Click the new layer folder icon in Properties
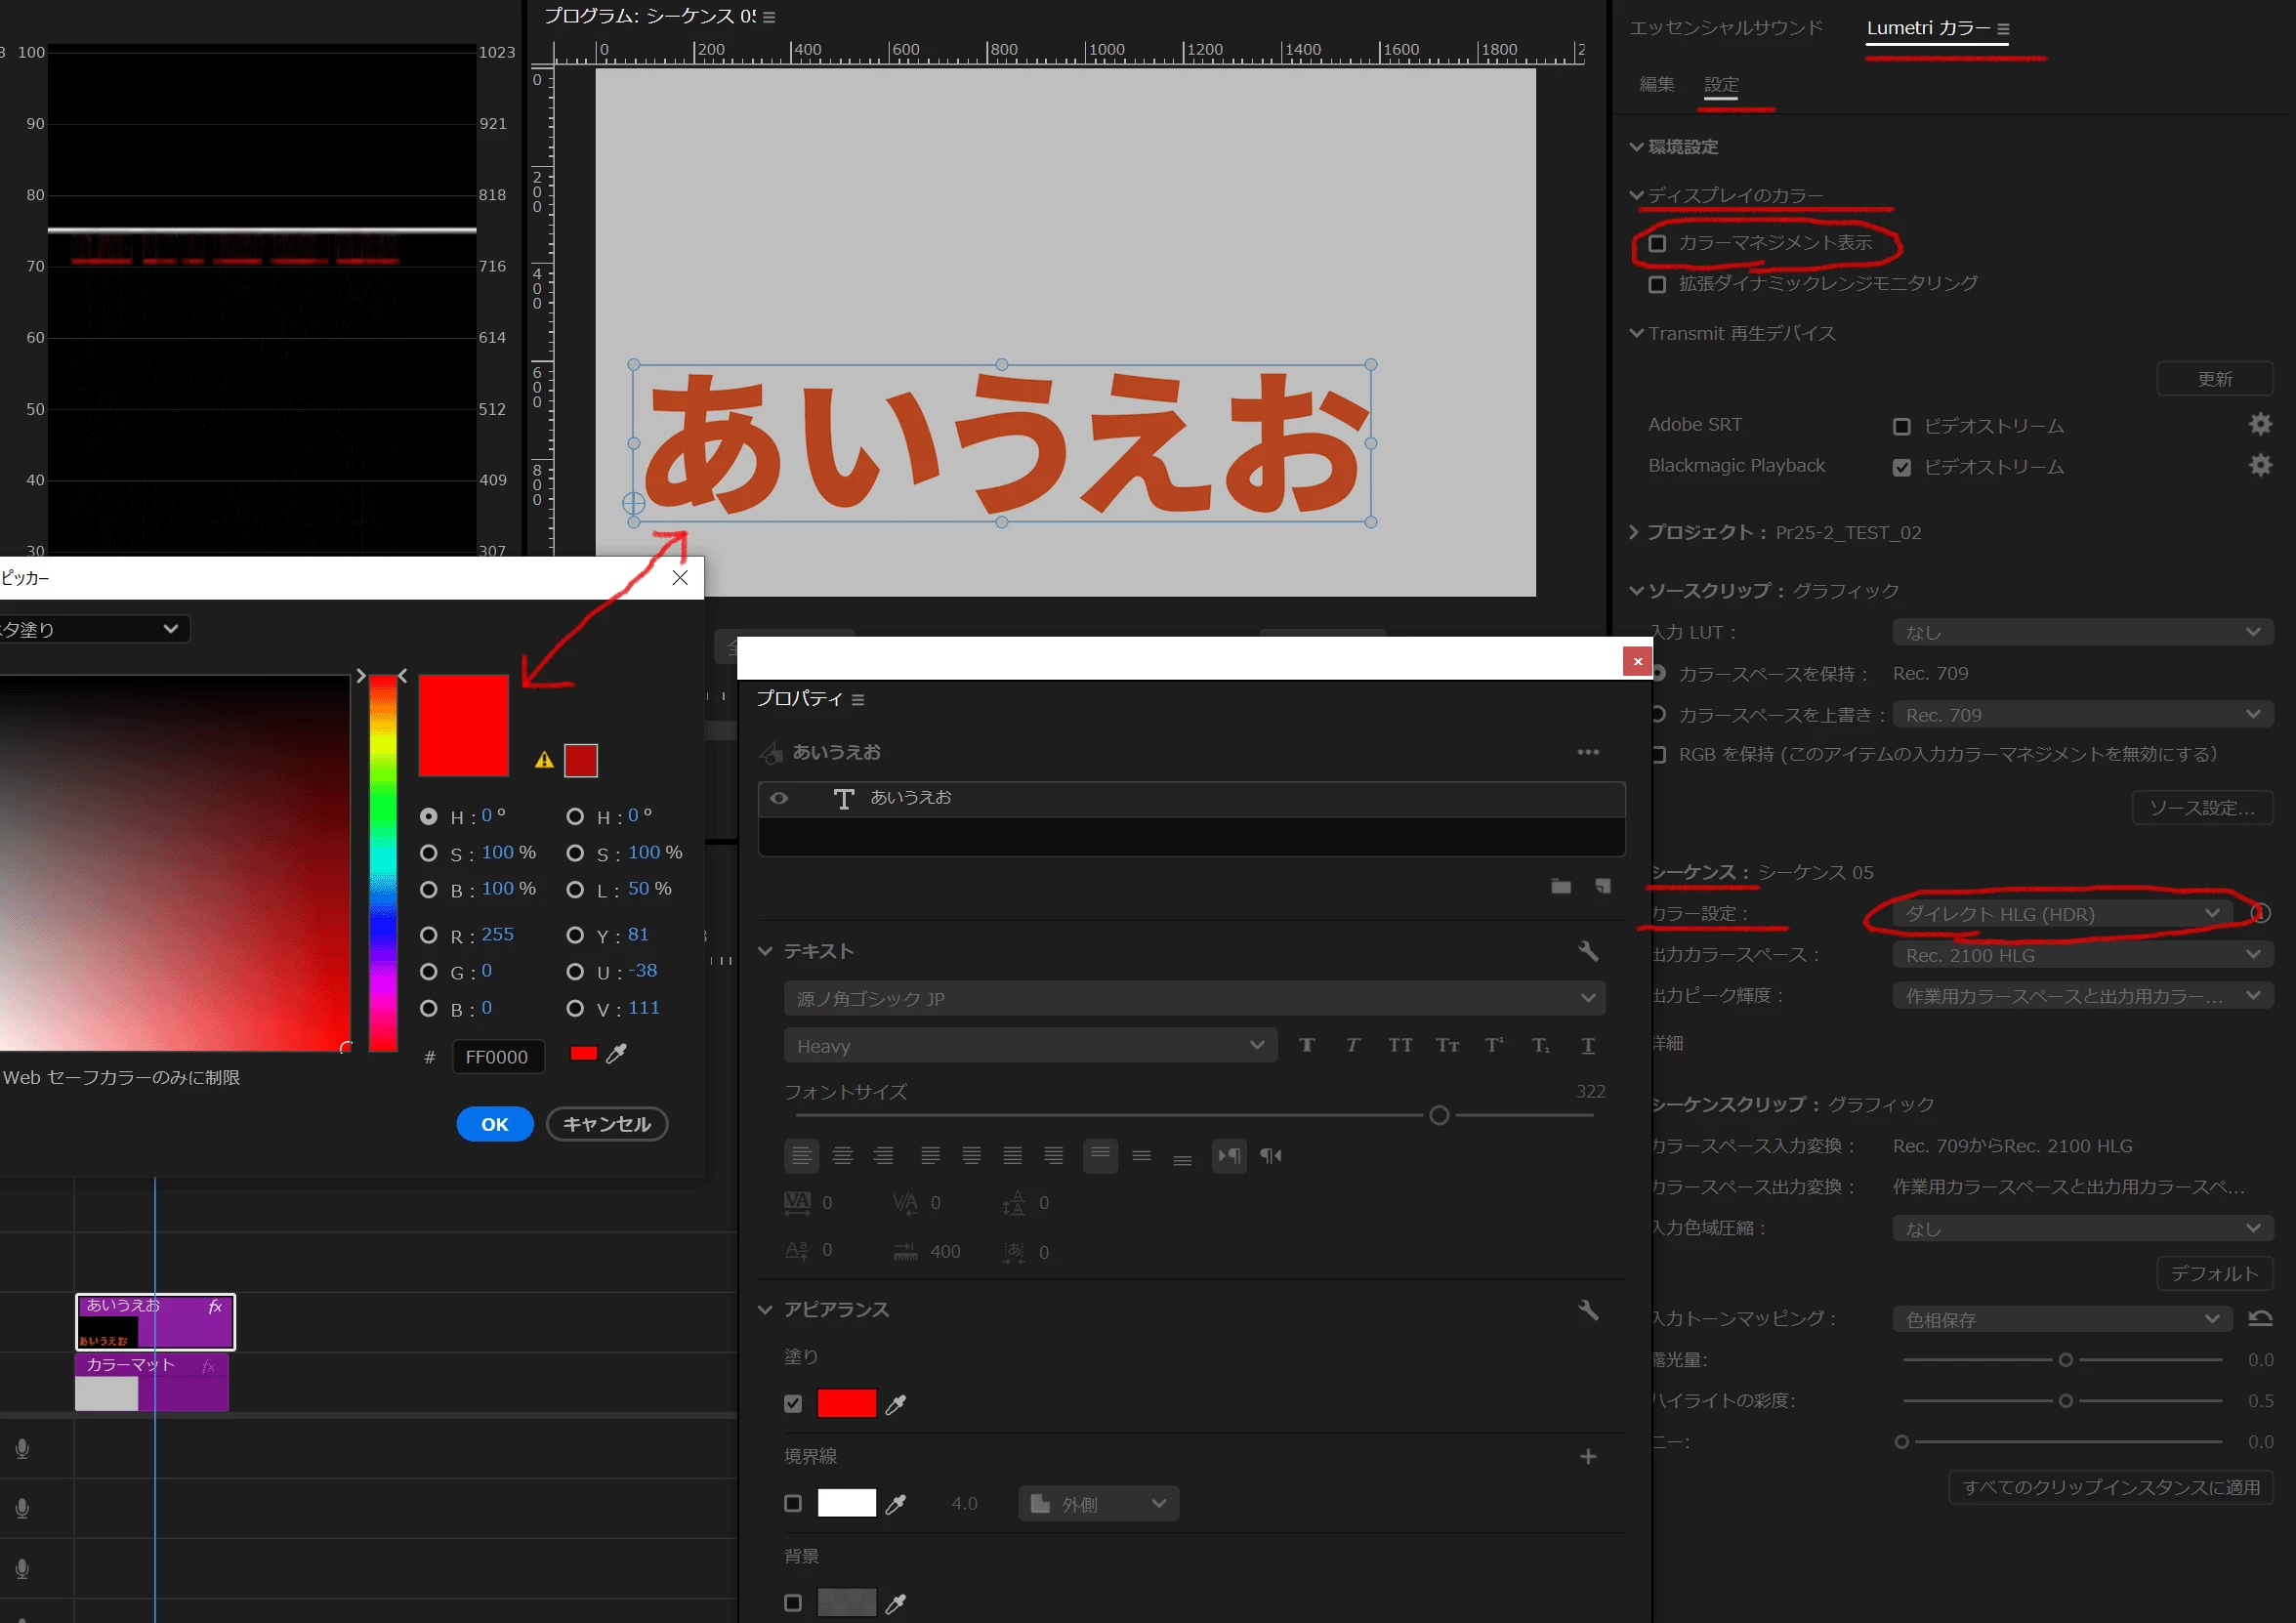Image resolution: width=2296 pixels, height=1623 pixels. click(1560, 886)
